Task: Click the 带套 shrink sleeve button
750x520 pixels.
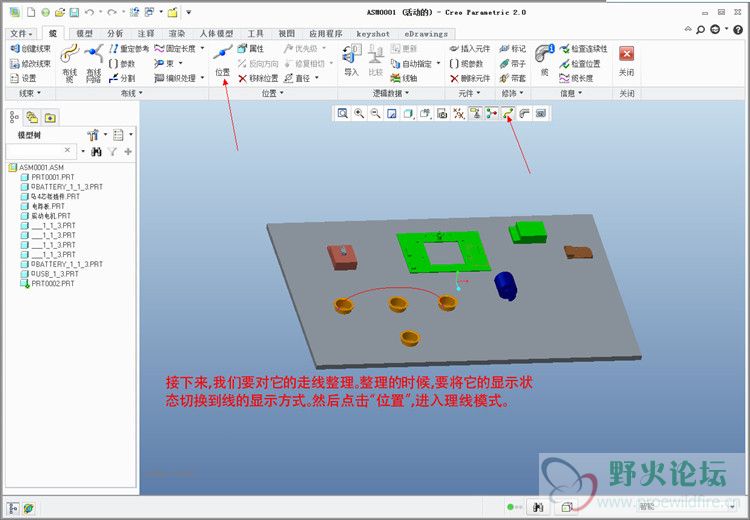Action: (x=512, y=78)
